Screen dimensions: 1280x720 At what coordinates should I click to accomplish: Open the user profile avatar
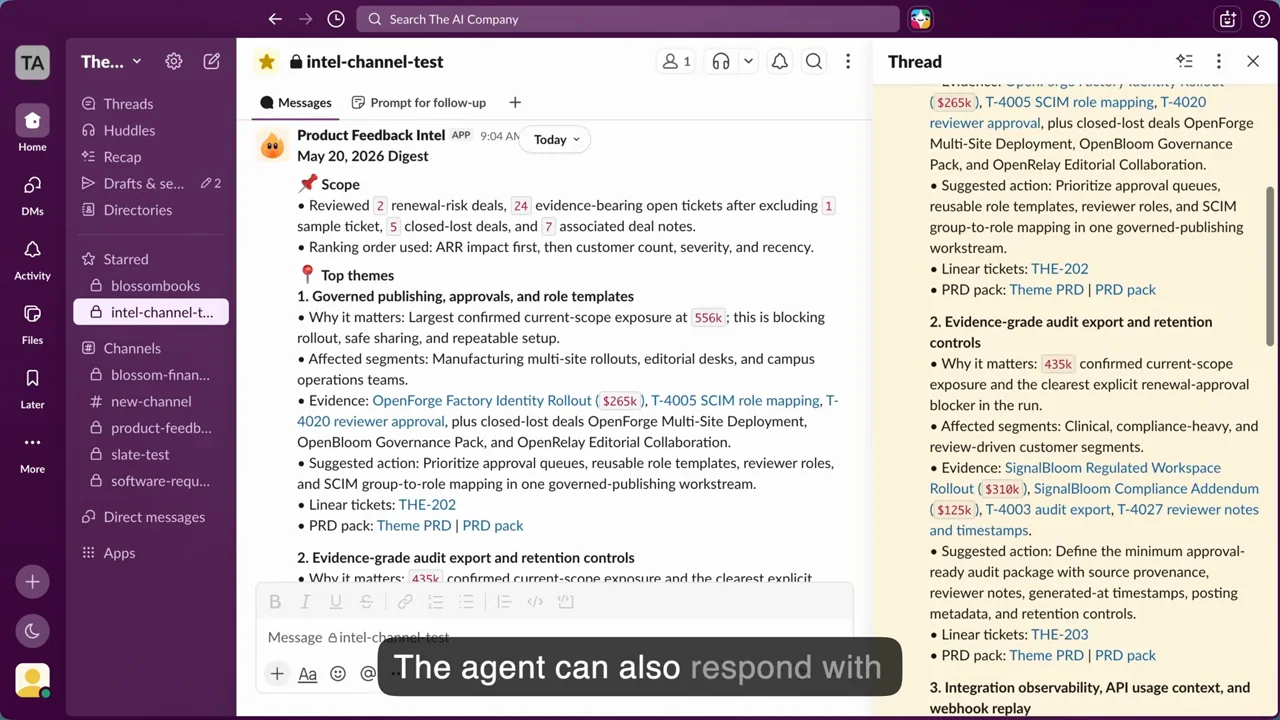coord(32,680)
